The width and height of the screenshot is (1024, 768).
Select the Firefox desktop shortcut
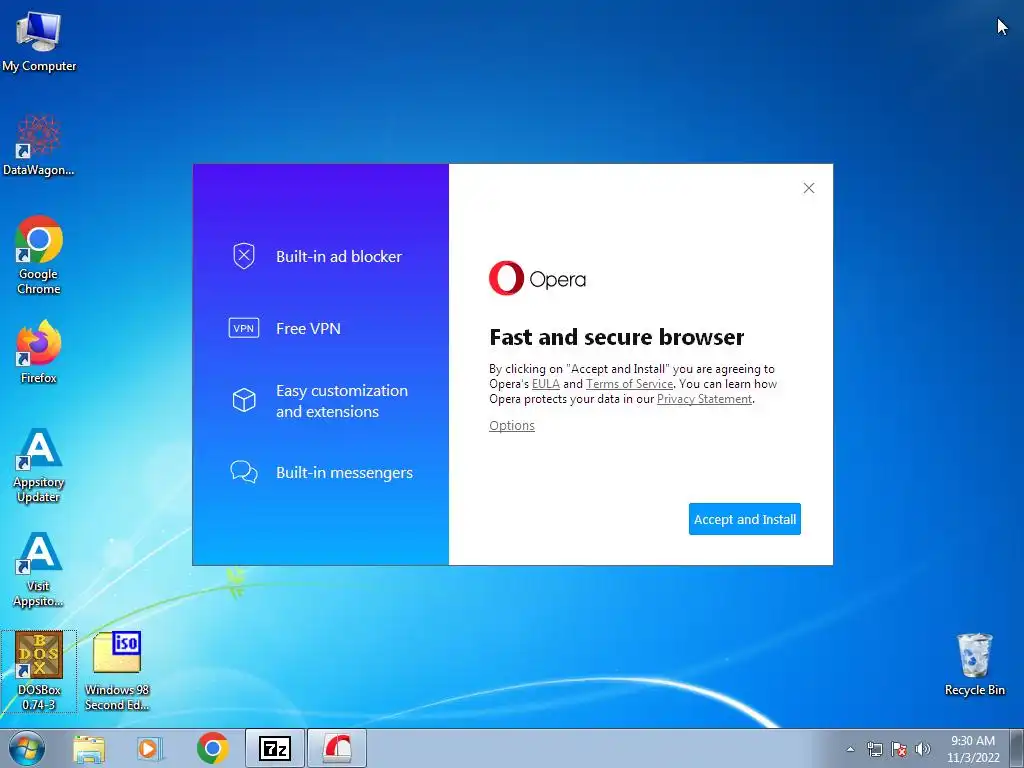point(39,351)
